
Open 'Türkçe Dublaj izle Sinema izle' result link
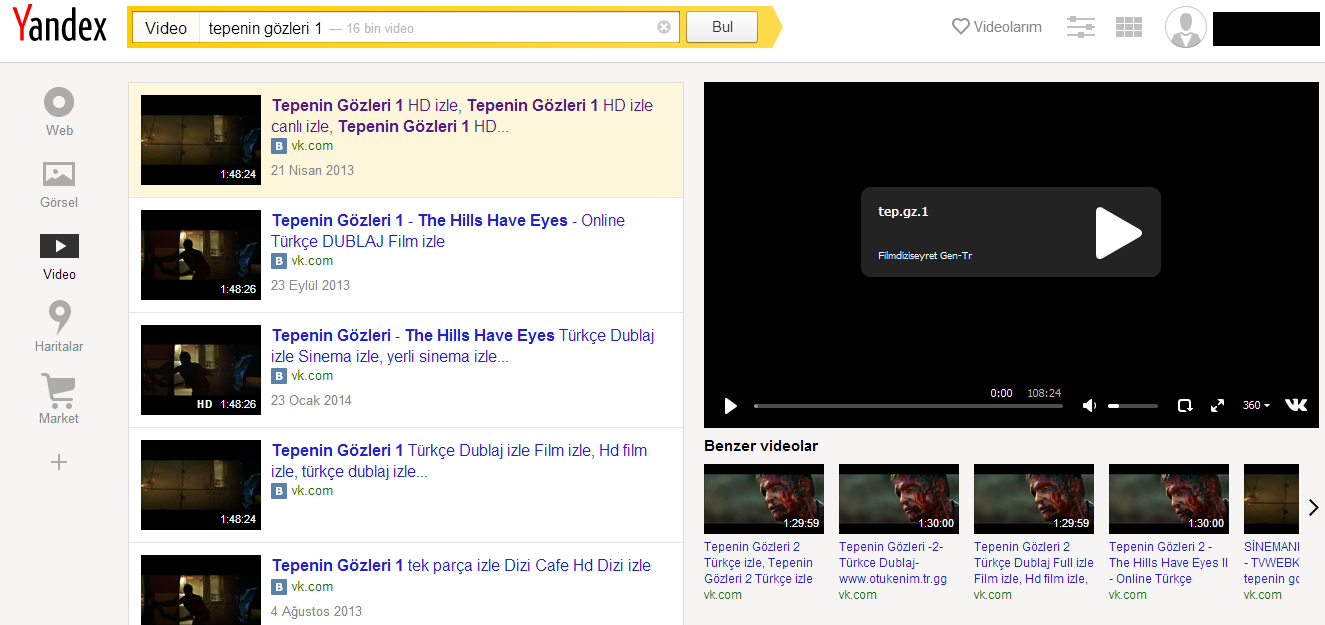click(x=463, y=346)
